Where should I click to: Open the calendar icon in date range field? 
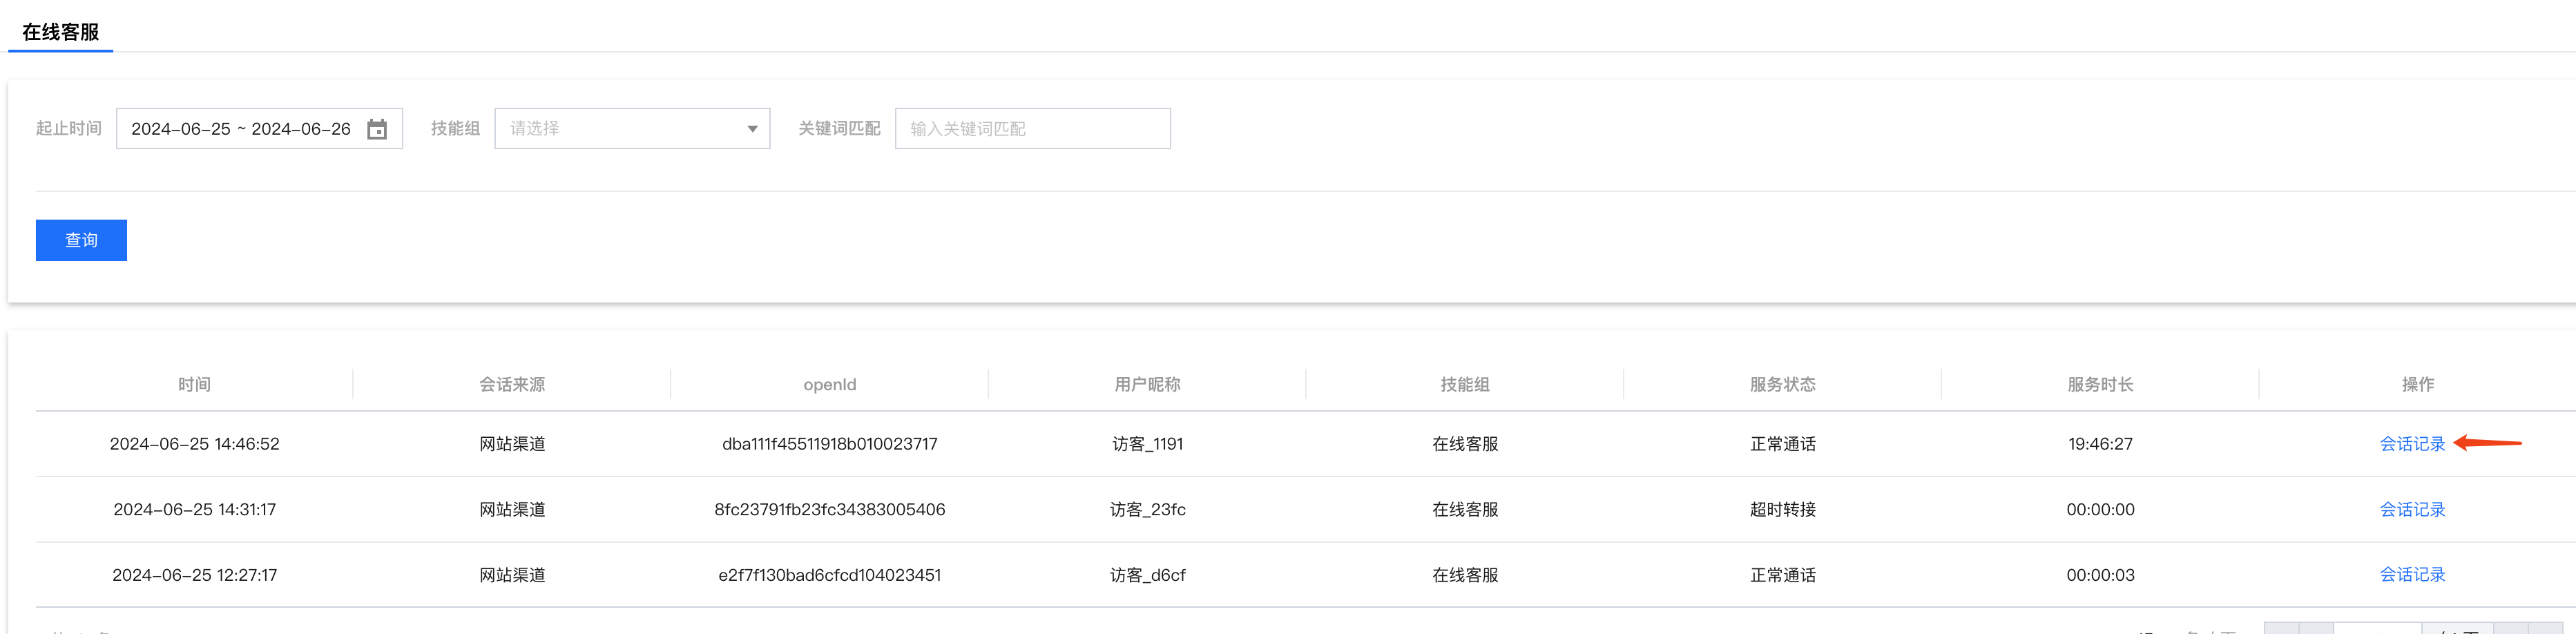377,129
